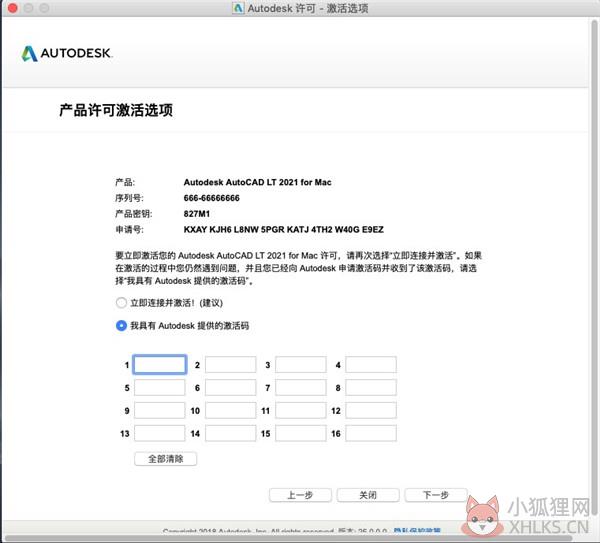This screenshot has width=600, height=543.
Task: Click the 产品许可激活选项 heading
Action: coord(116,110)
